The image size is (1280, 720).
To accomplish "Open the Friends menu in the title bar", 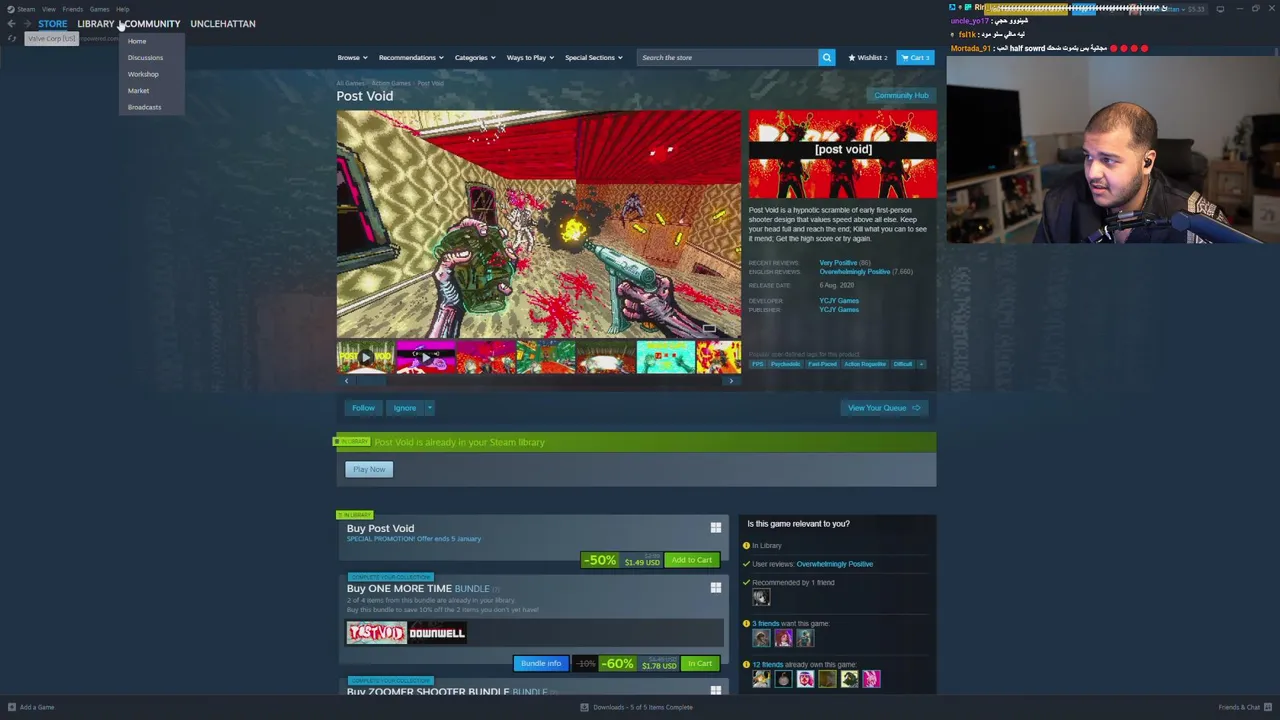I will (73, 9).
